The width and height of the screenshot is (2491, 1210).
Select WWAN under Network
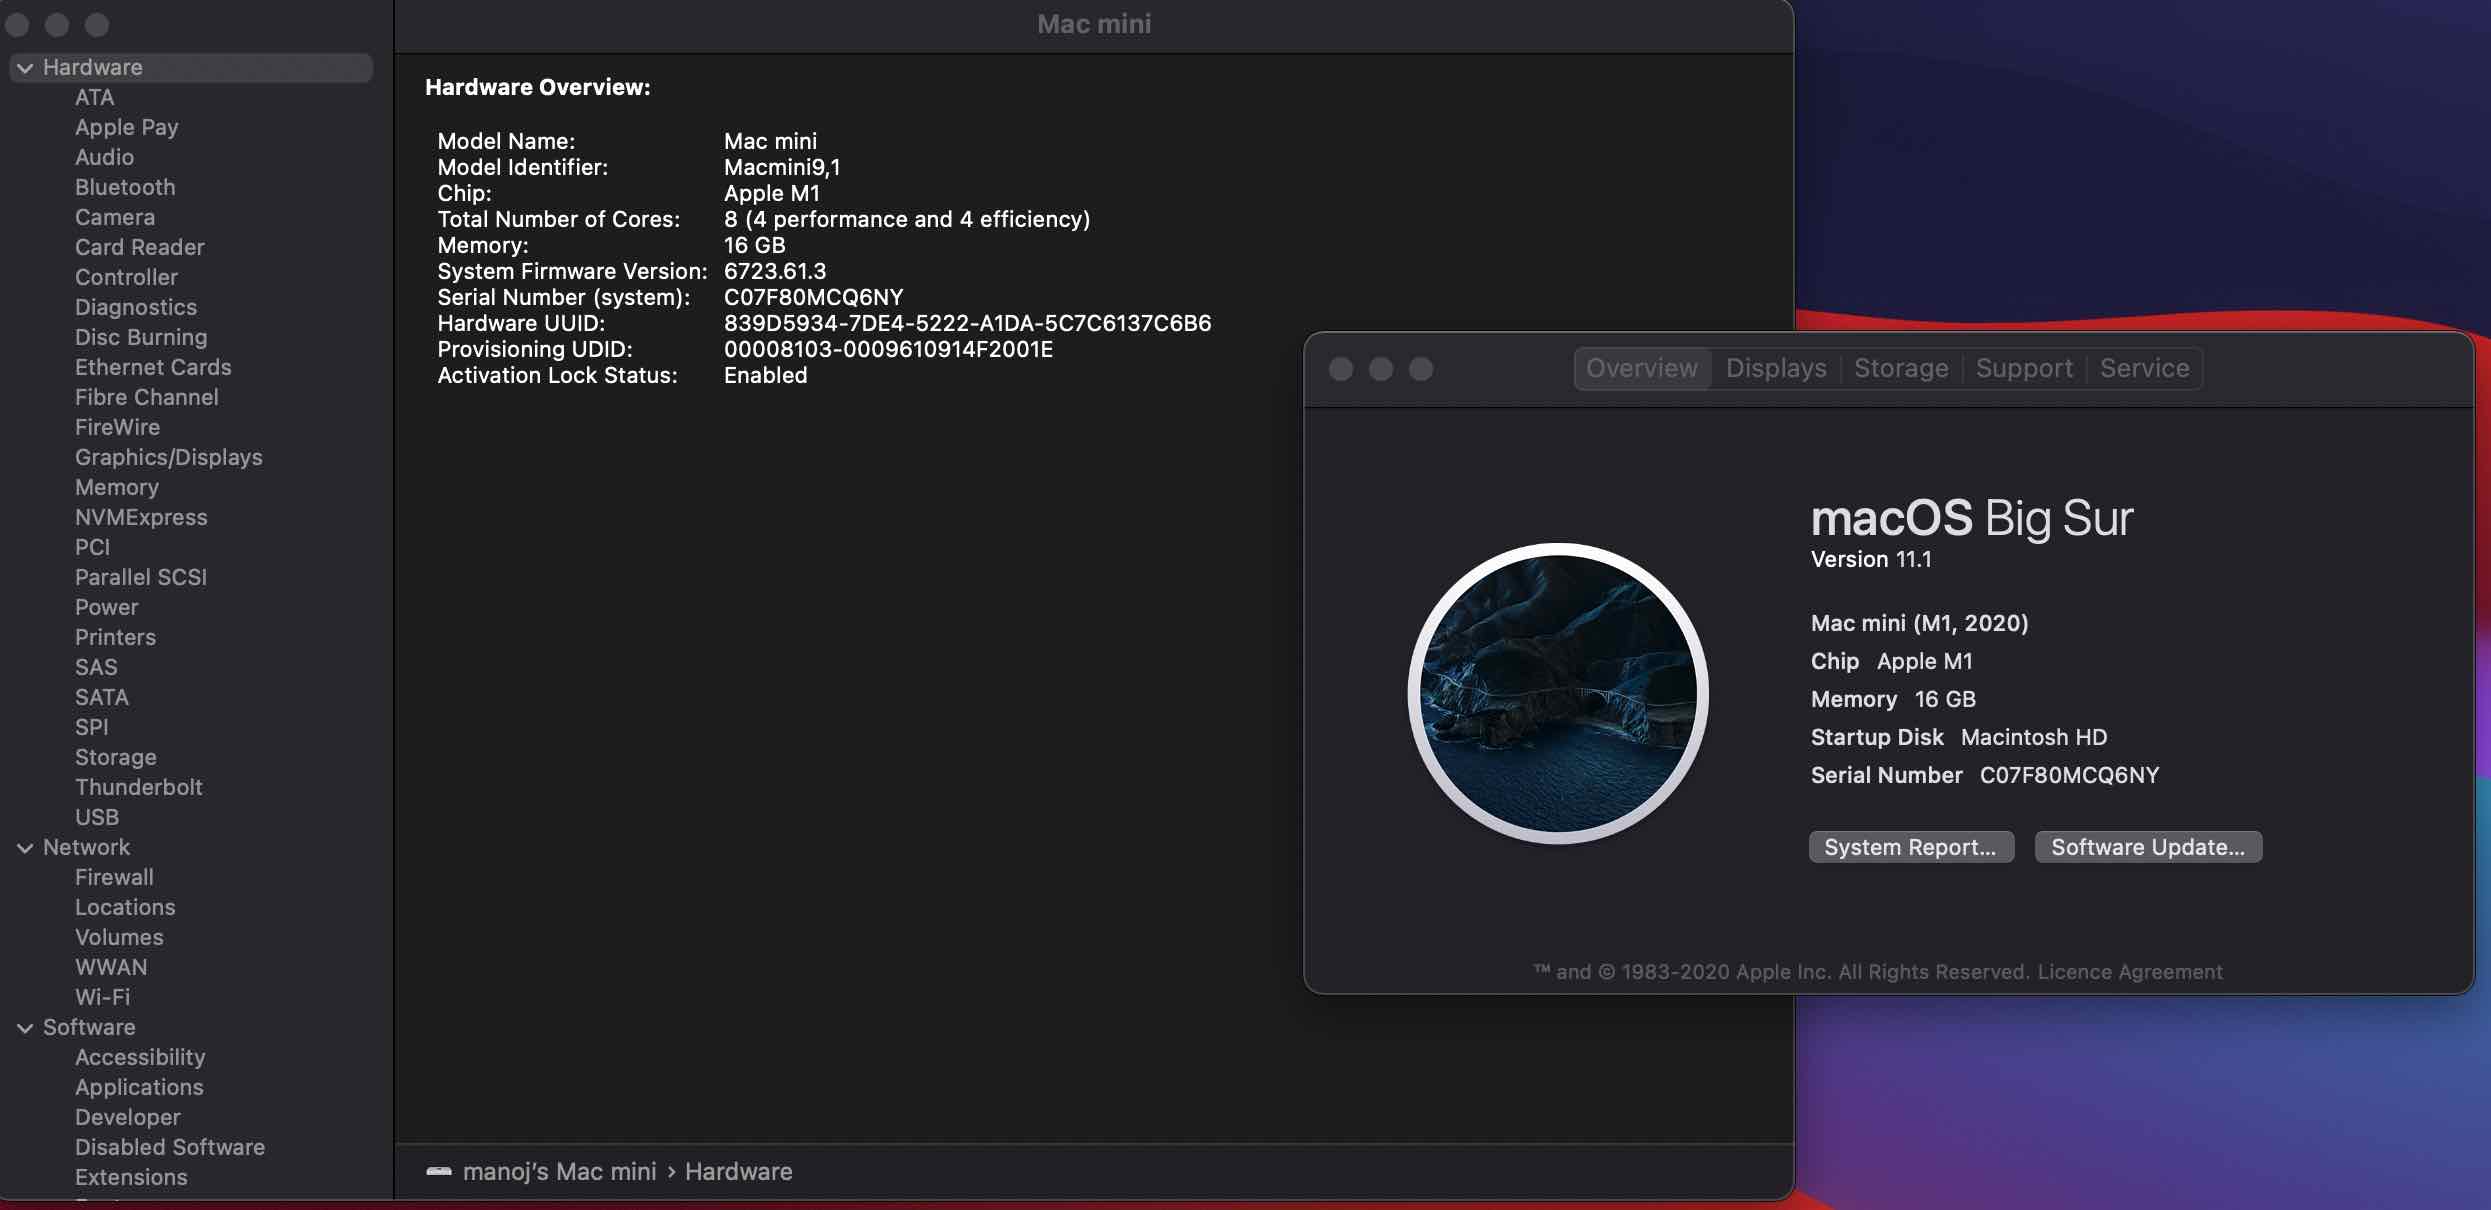(x=111, y=967)
